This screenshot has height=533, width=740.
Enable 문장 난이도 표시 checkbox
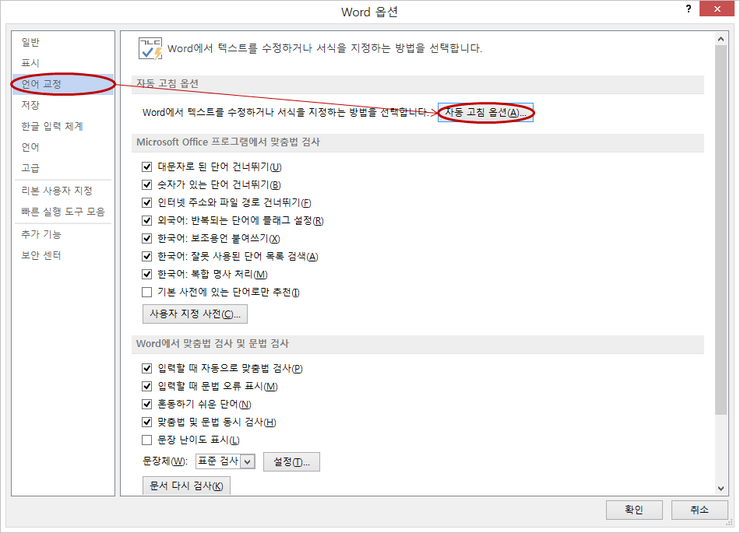click(147, 440)
